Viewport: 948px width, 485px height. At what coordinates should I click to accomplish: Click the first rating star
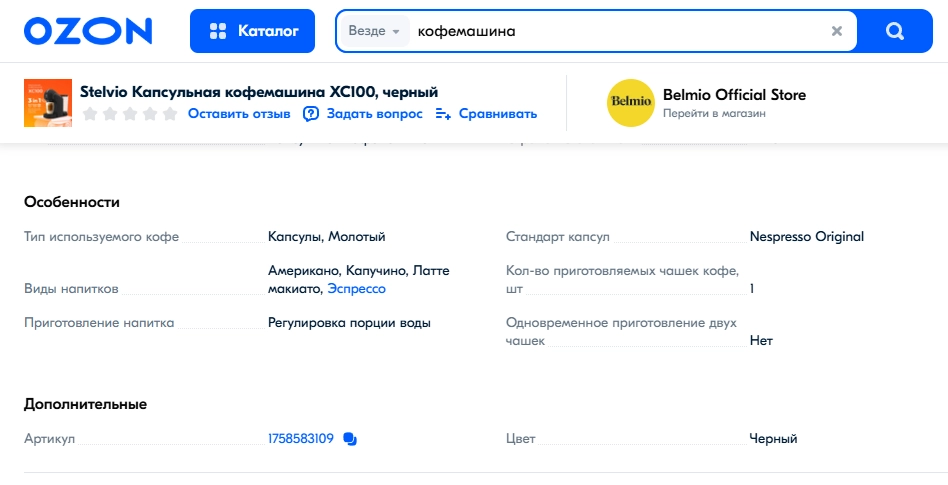(90, 114)
